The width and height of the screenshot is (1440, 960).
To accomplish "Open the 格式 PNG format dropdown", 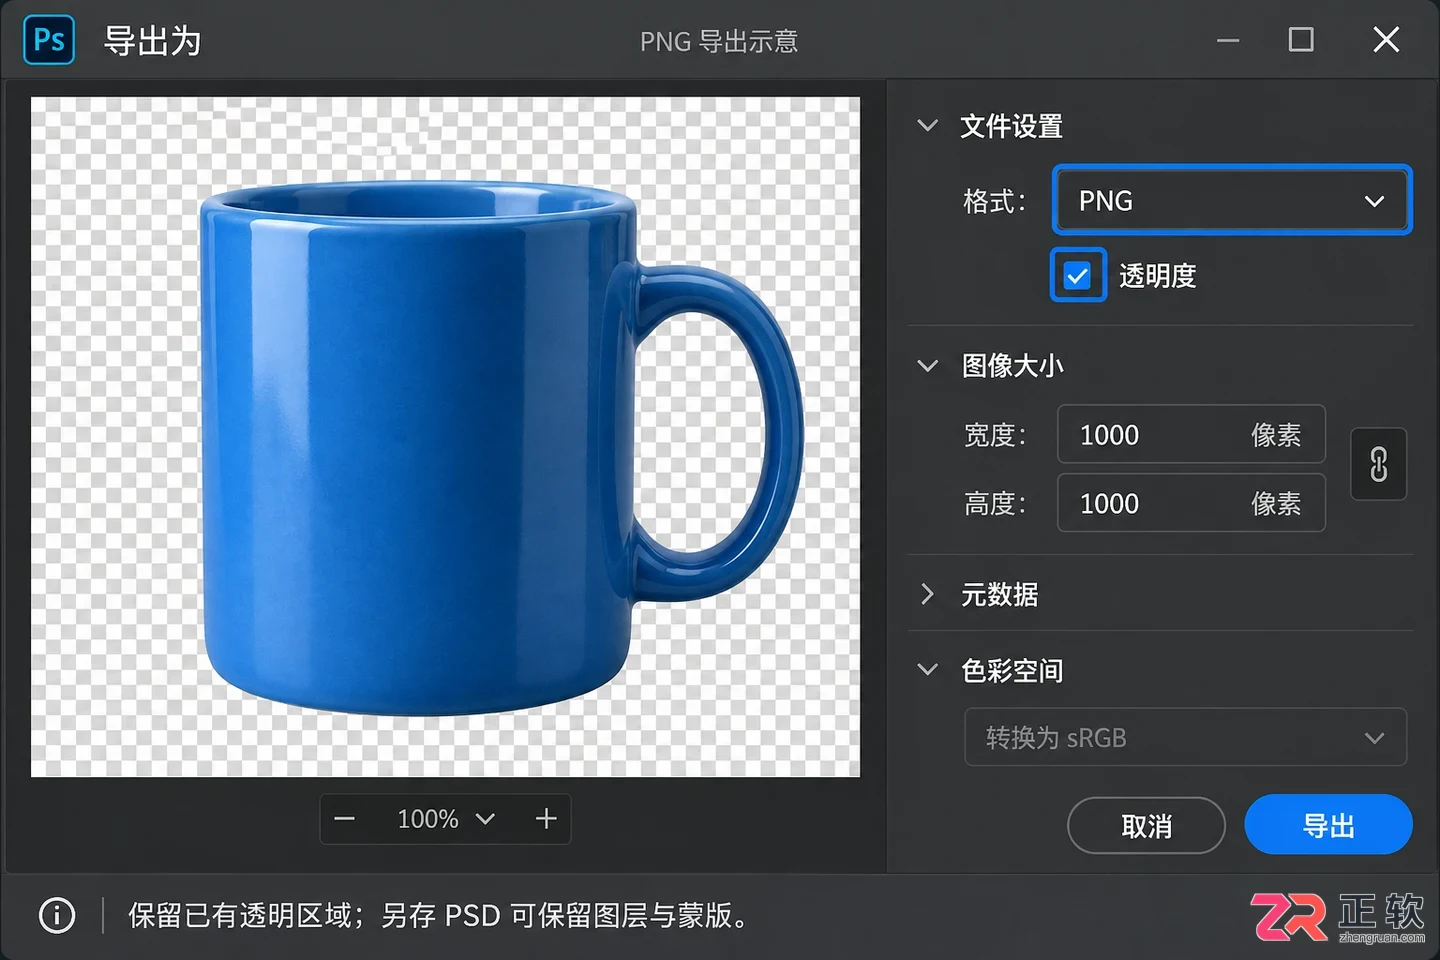I will 1232,201.
